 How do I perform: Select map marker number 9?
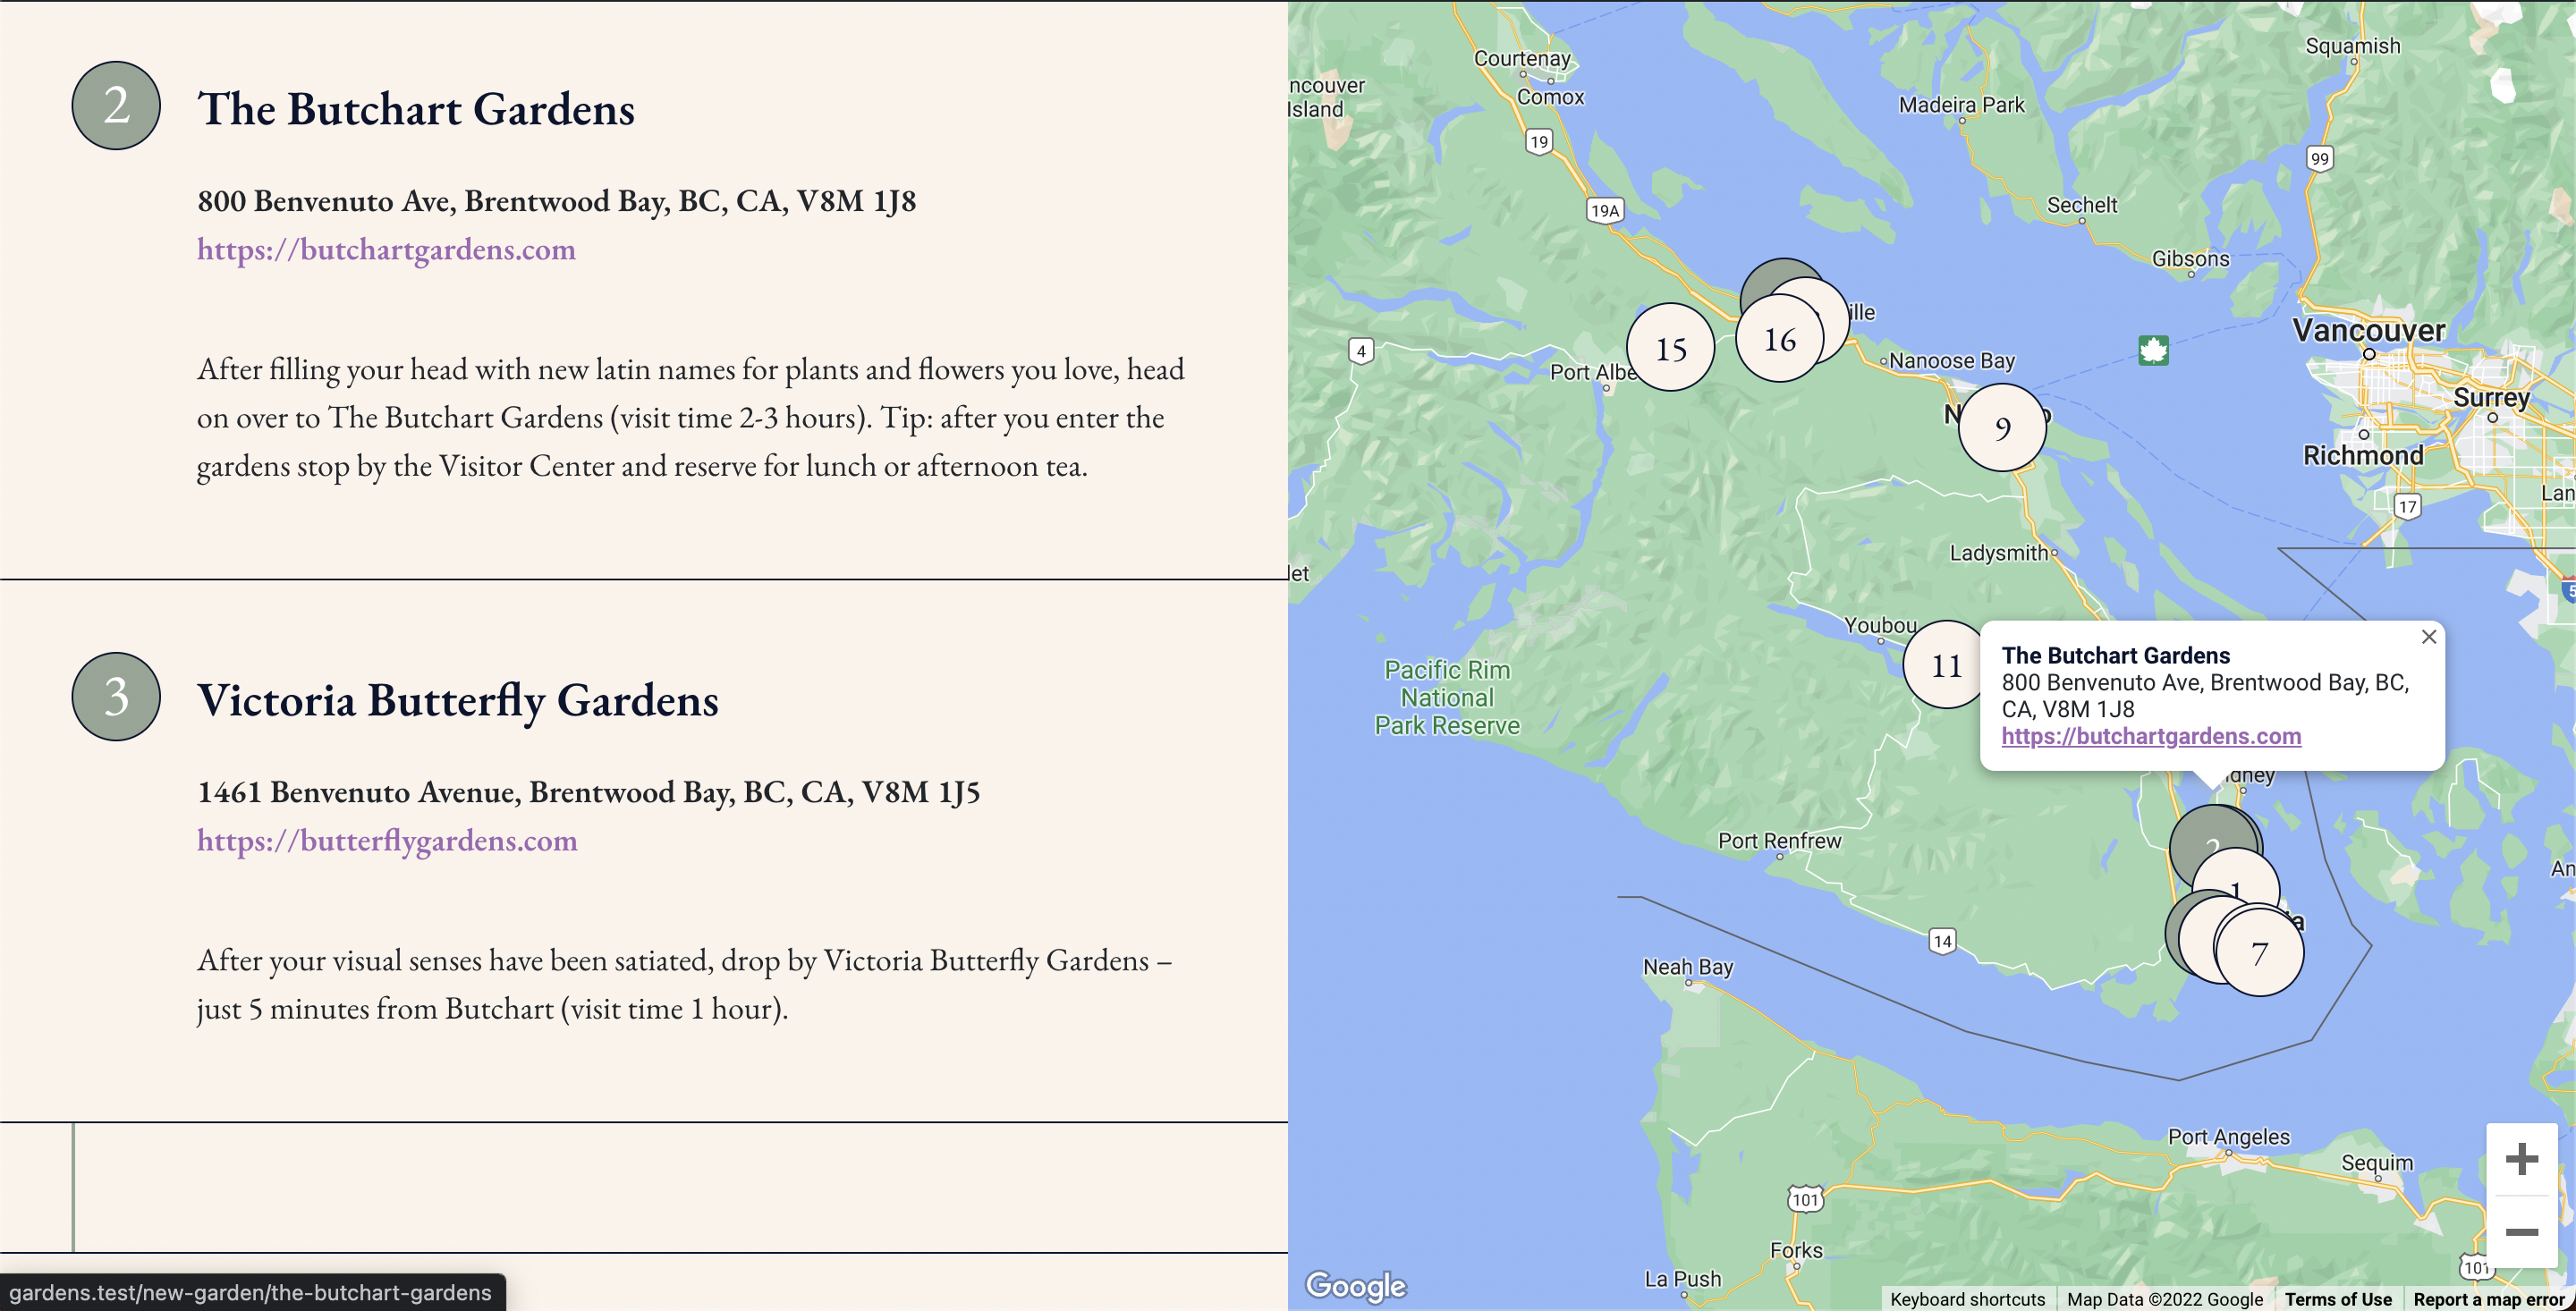point(2002,428)
